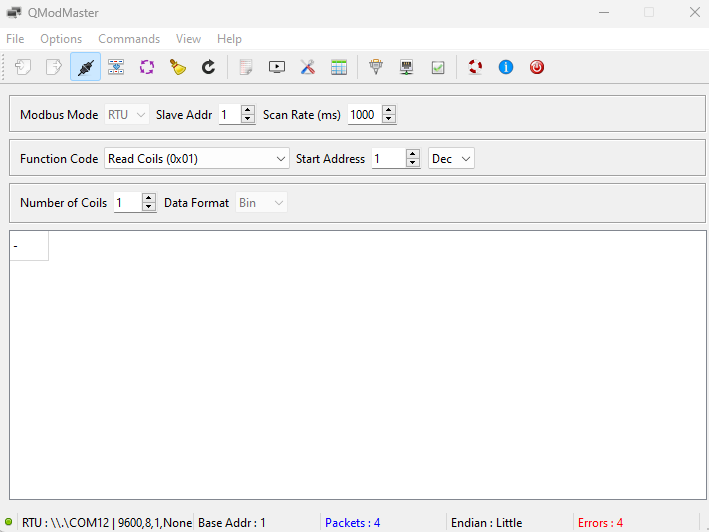Screen dimensions: 709x532
Task: Clear the table with the broom icon
Action: (178, 67)
